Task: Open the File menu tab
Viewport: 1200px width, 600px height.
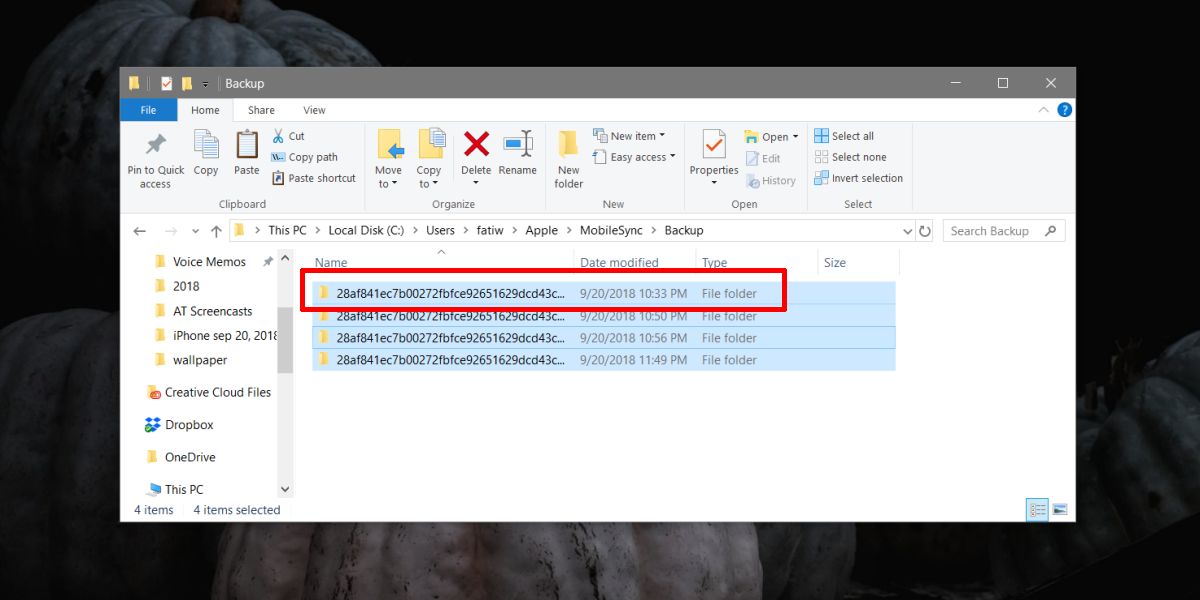Action: (x=148, y=110)
